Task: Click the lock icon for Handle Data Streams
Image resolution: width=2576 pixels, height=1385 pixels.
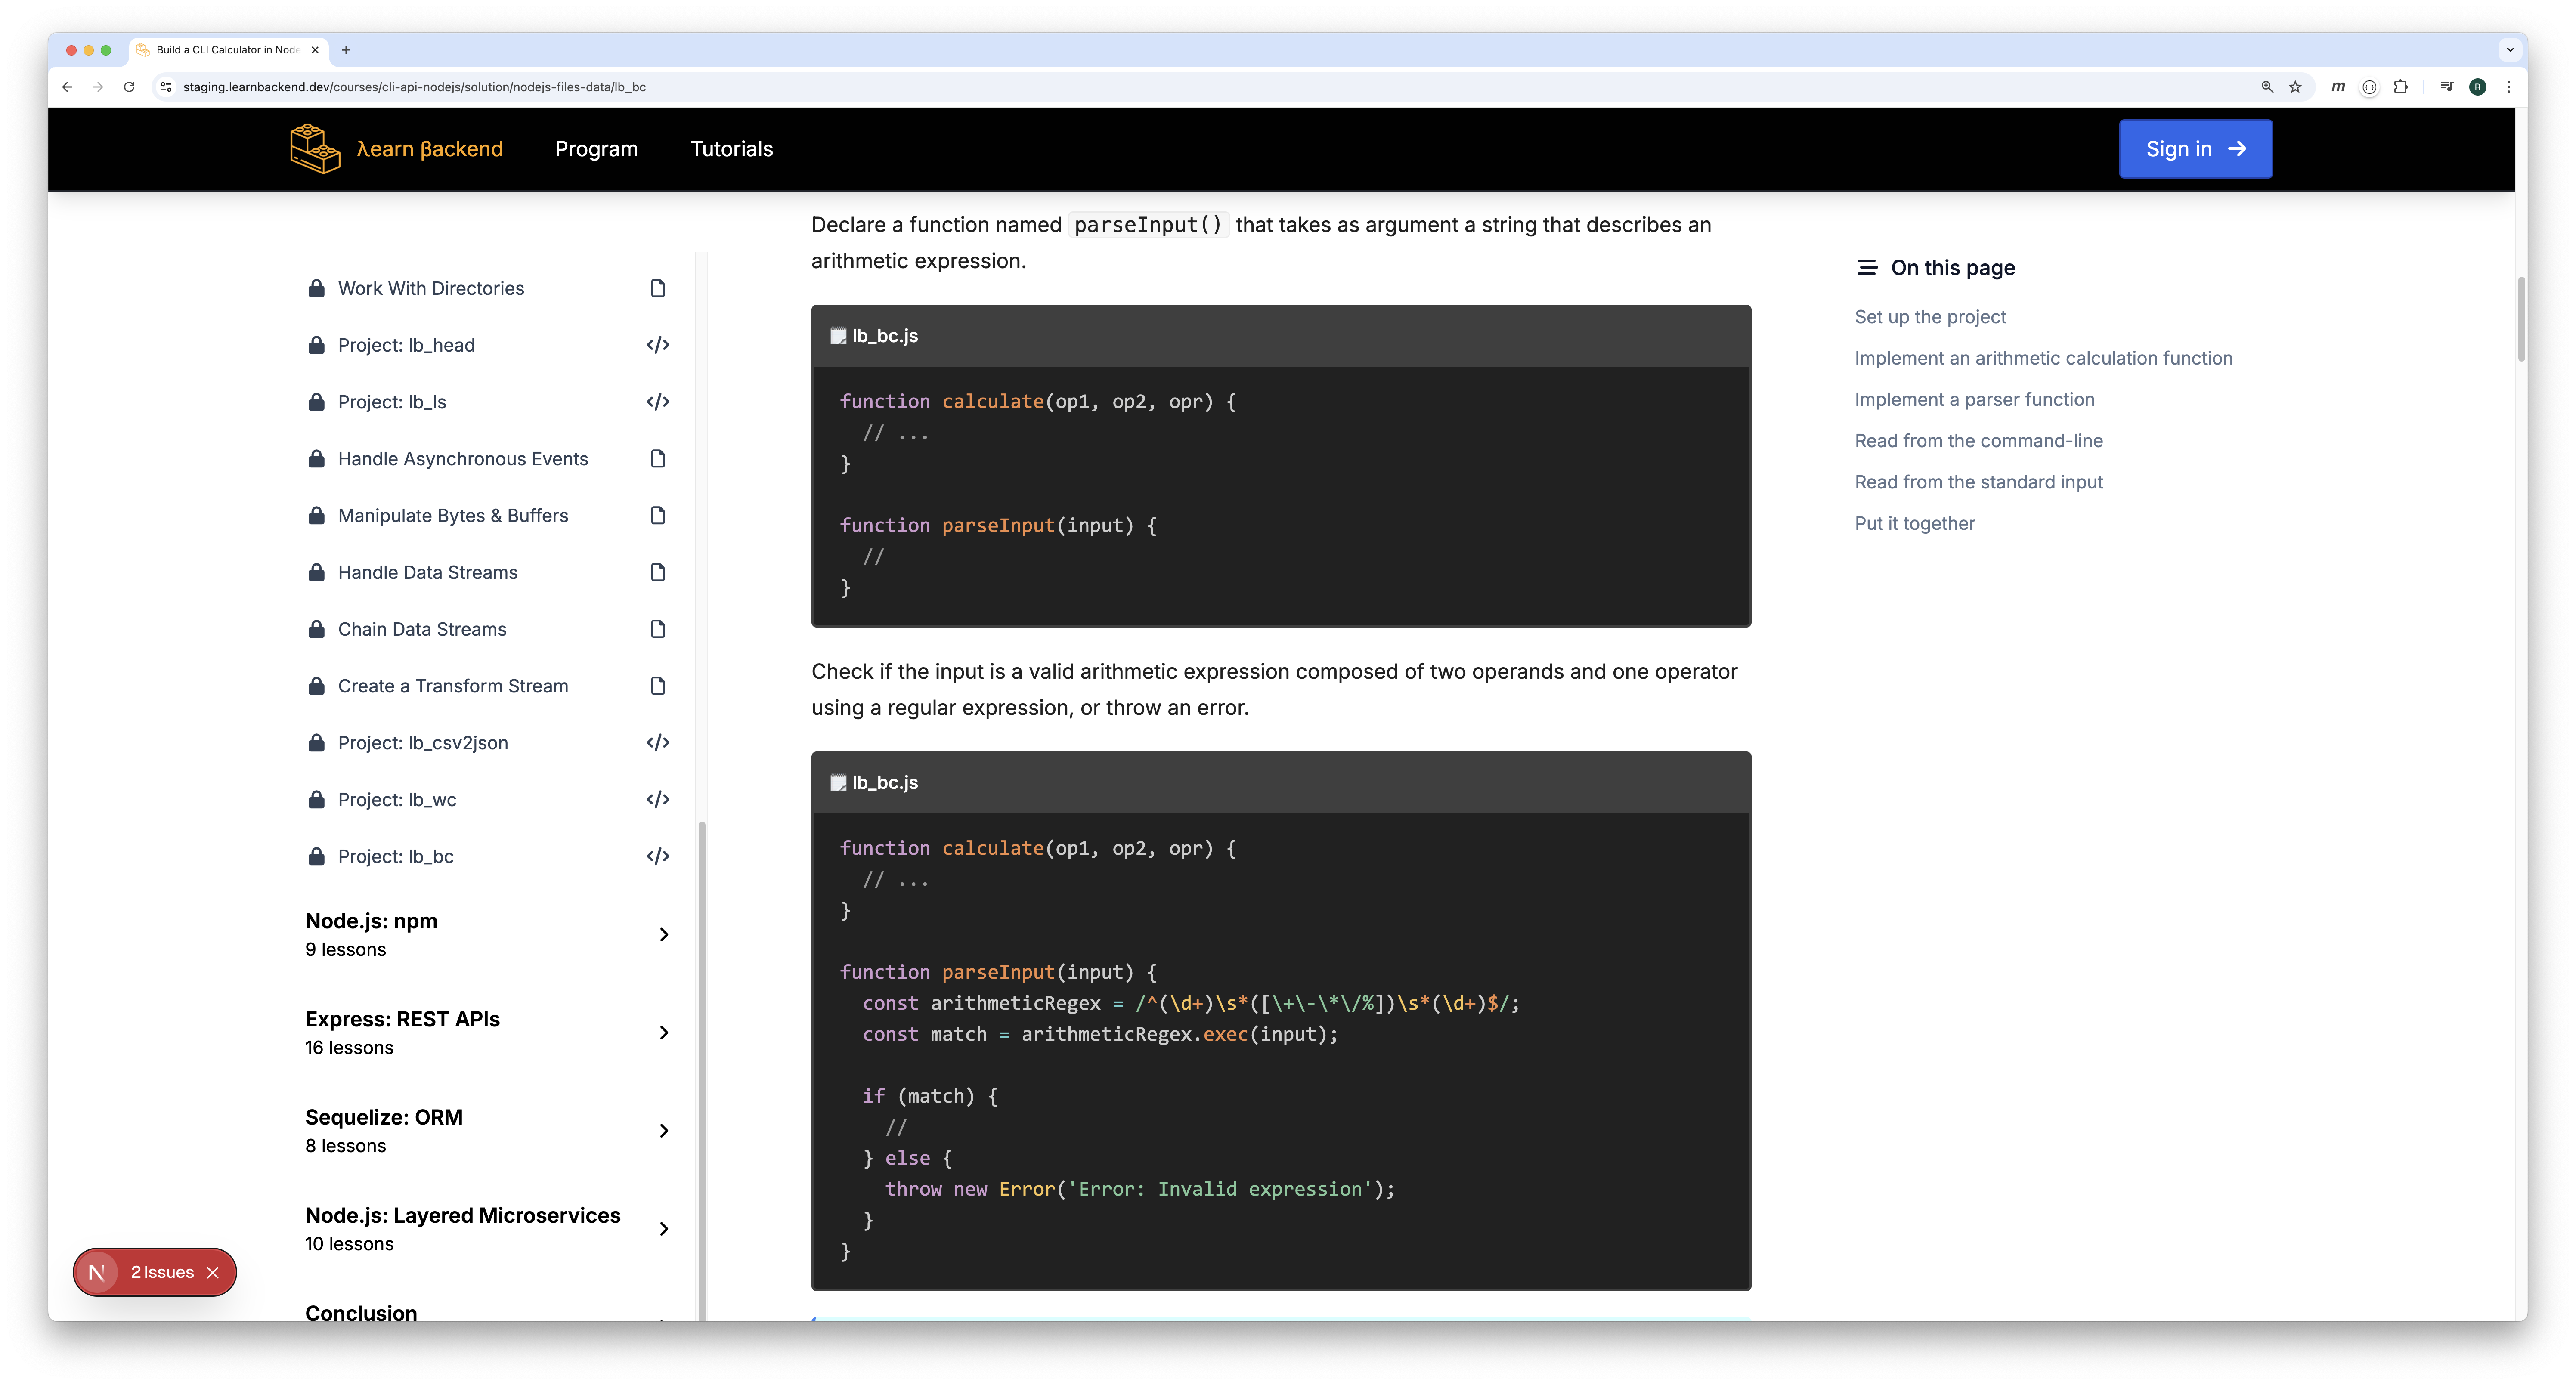Action: pyautogui.click(x=316, y=573)
